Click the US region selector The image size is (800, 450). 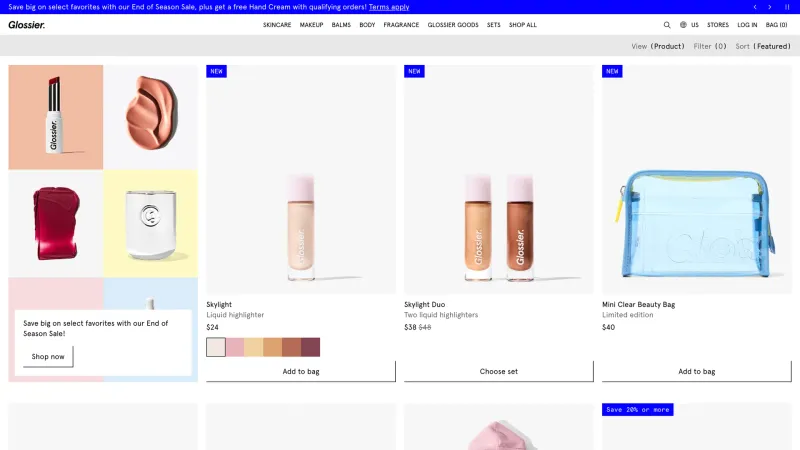tap(694, 24)
